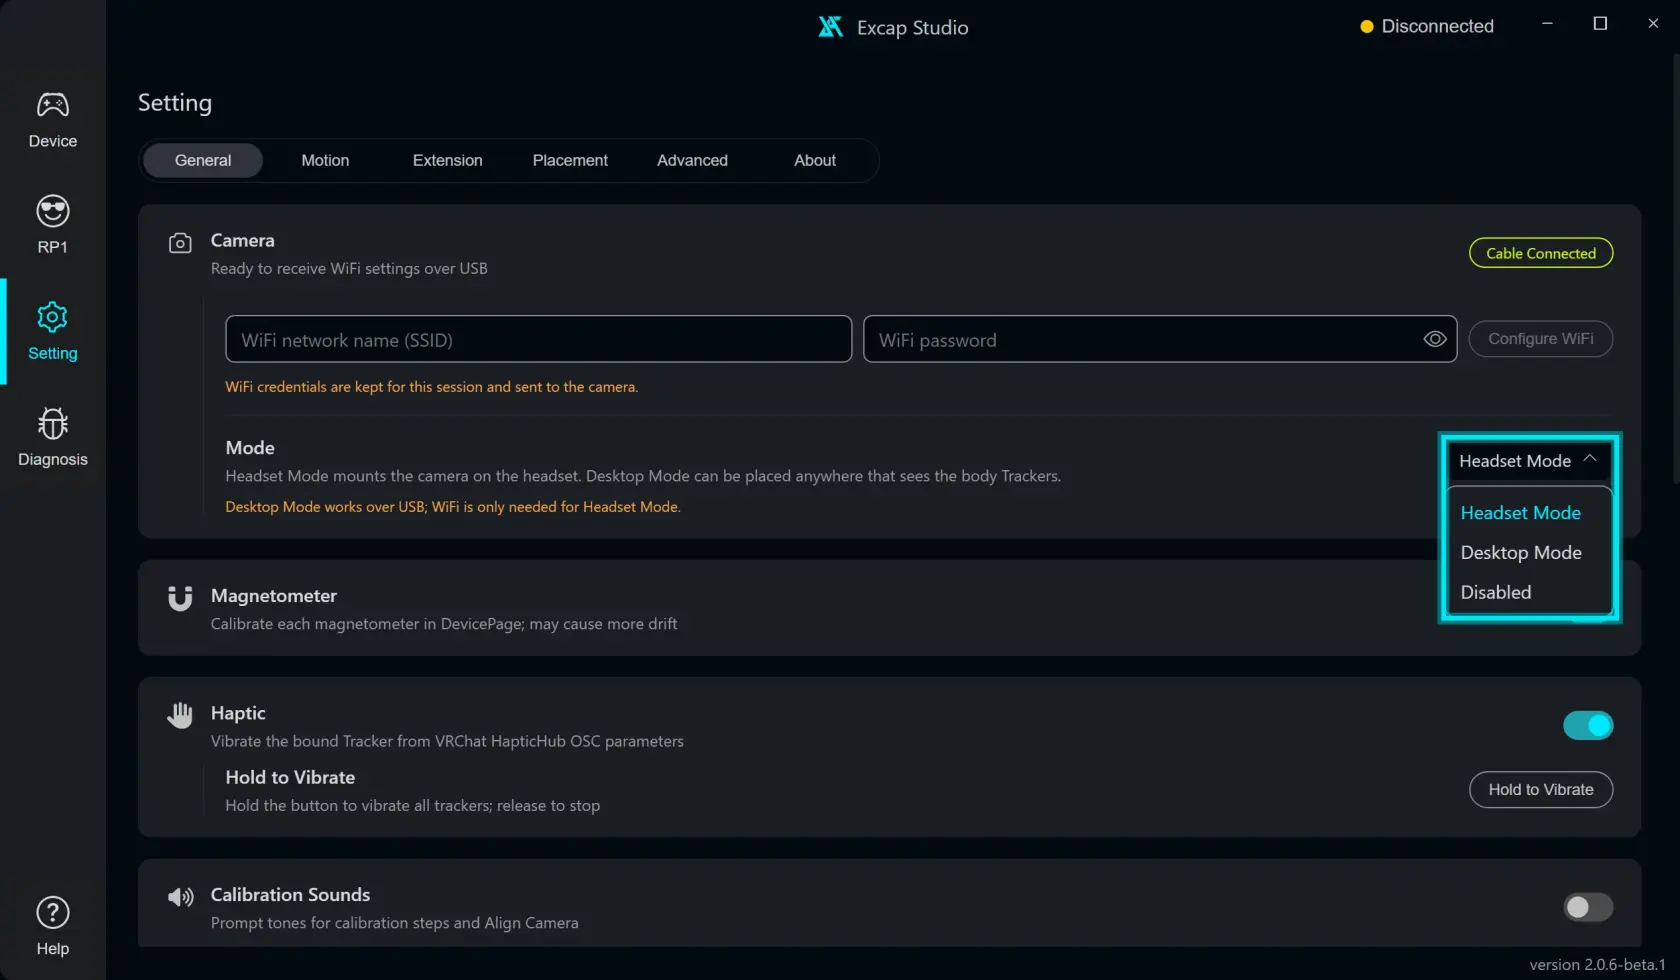Switch to the Motion tab
This screenshot has width=1680, height=980.
325,160
